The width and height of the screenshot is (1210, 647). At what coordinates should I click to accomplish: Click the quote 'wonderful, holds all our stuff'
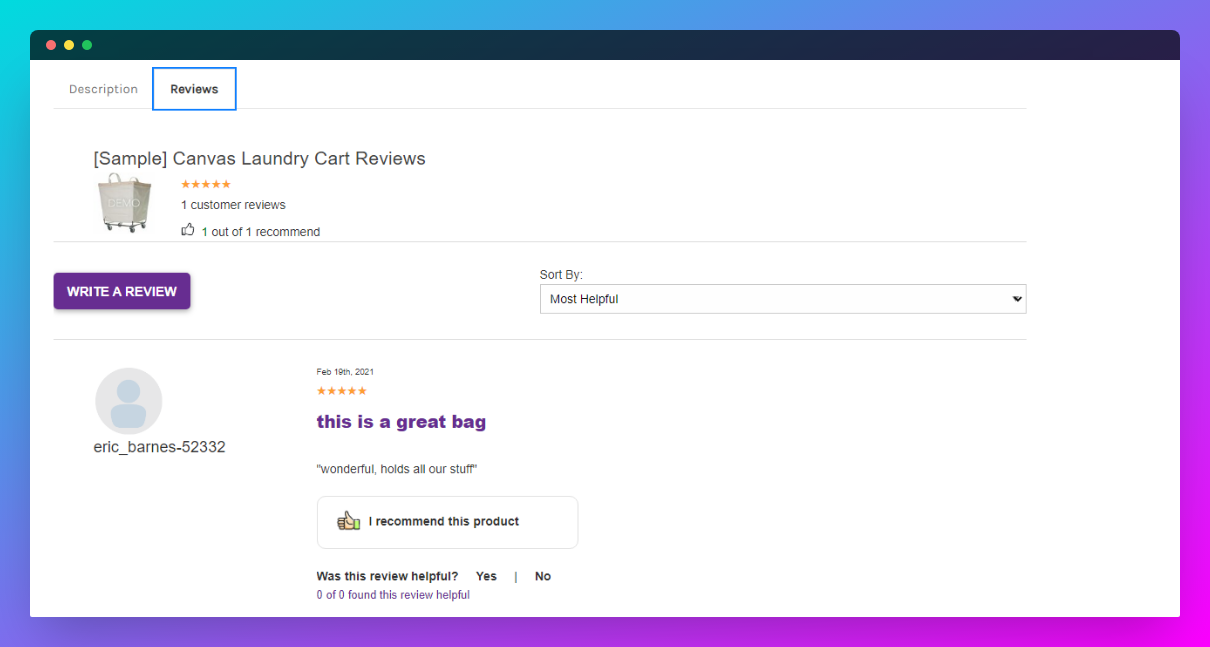397,469
